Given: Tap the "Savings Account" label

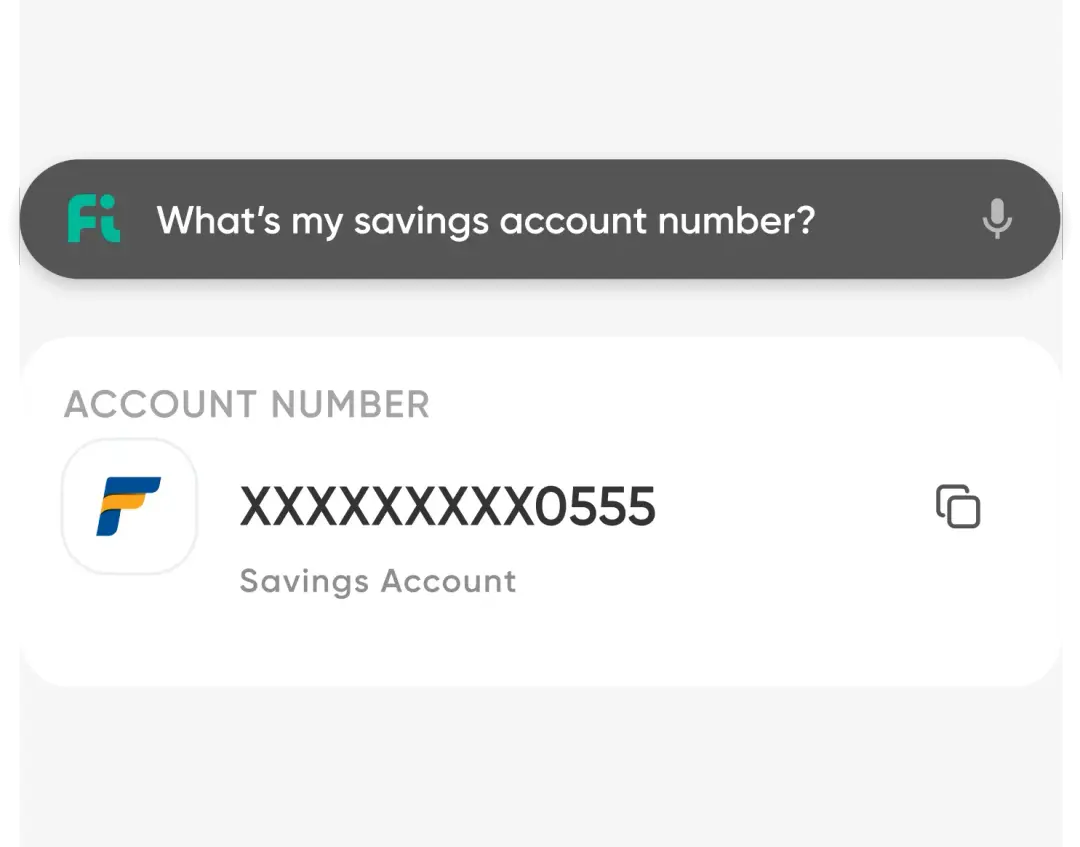Looking at the screenshot, I should tap(378, 581).
